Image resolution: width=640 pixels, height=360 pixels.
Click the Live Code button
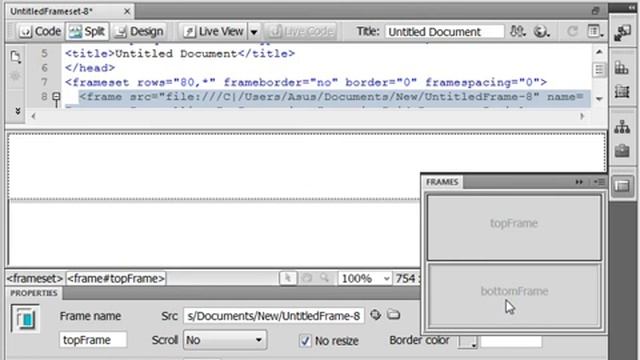(x=301, y=31)
